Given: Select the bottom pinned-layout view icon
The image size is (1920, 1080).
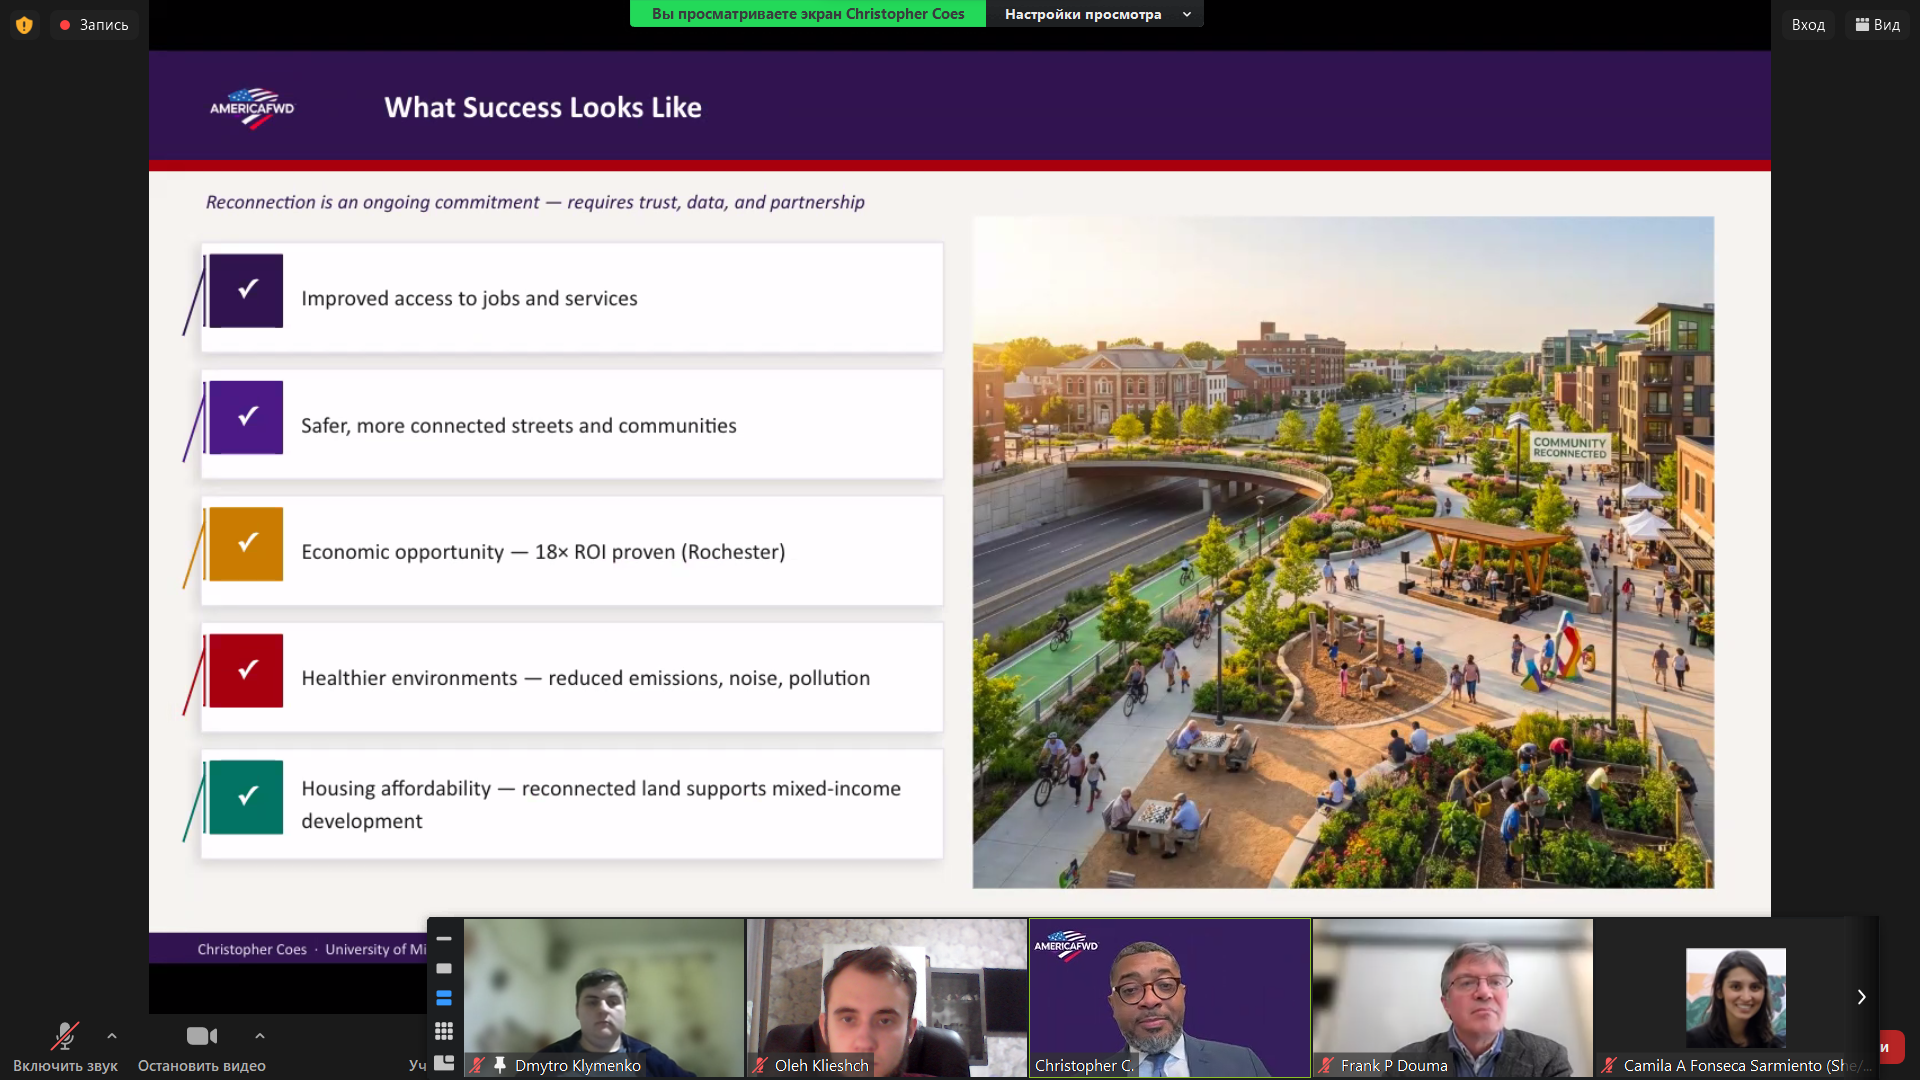Looking at the screenshot, I should (444, 1062).
